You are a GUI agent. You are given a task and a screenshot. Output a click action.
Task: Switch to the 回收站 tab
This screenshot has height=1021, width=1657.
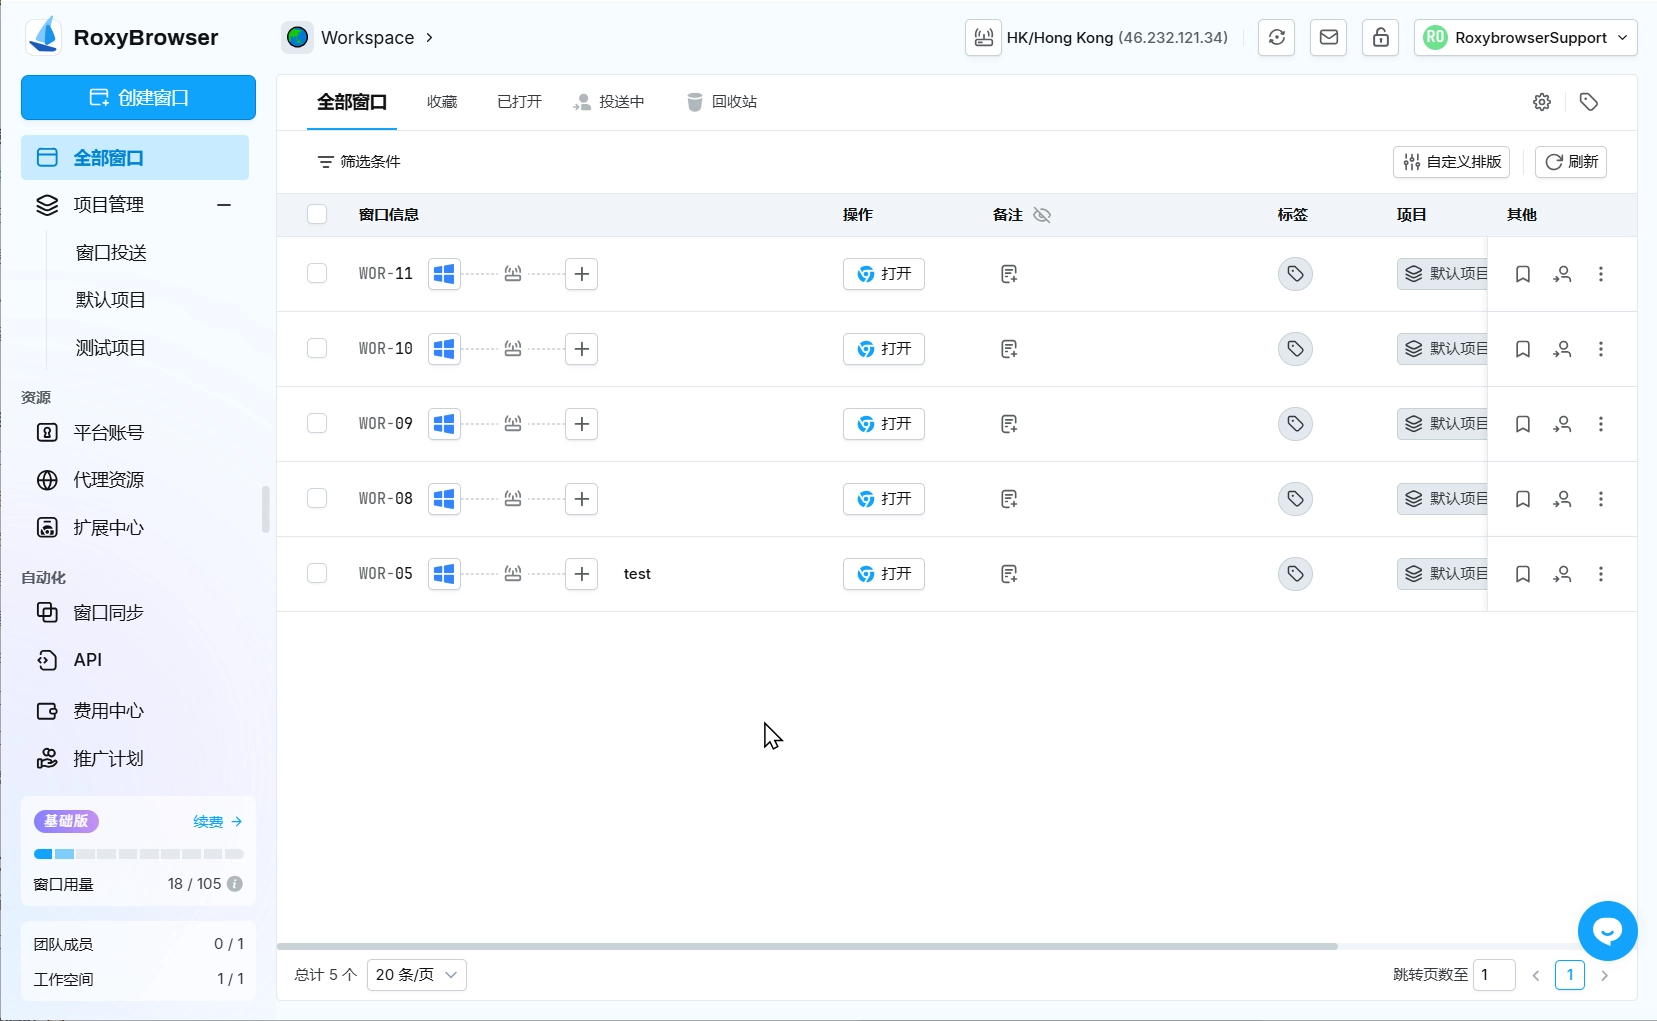(722, 102)
